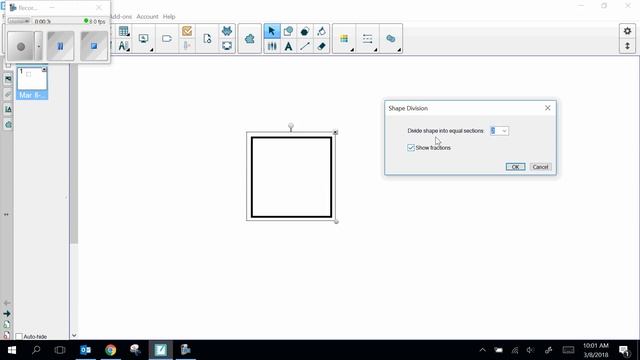Choose the Regular Polygons tool
Screen dimensions: 640x360
point(304,31)
